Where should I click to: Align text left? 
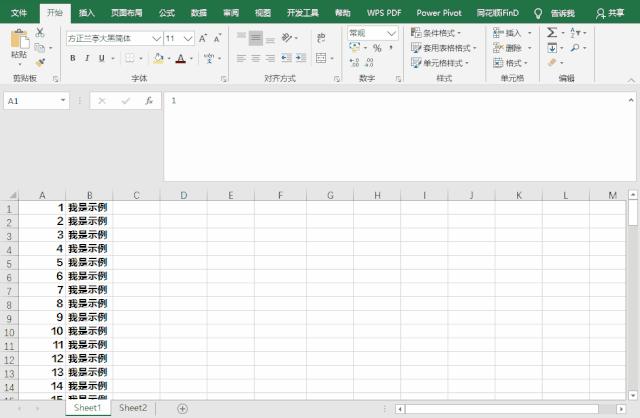click(x=241, y=58)
